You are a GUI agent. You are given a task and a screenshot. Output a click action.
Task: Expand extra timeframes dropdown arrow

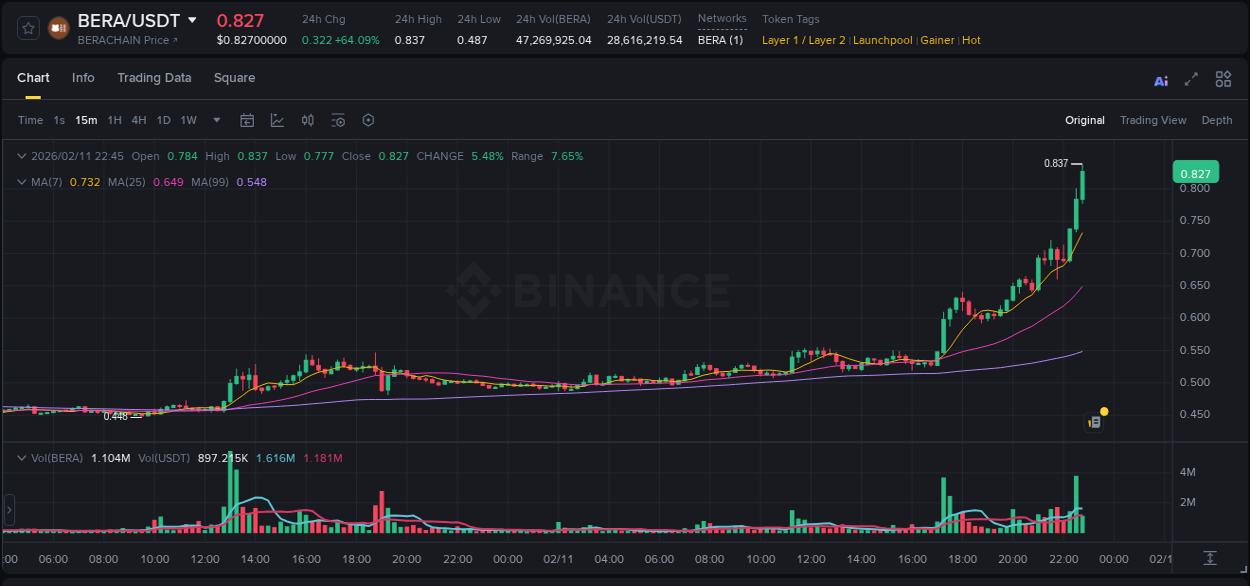[215, 120]
